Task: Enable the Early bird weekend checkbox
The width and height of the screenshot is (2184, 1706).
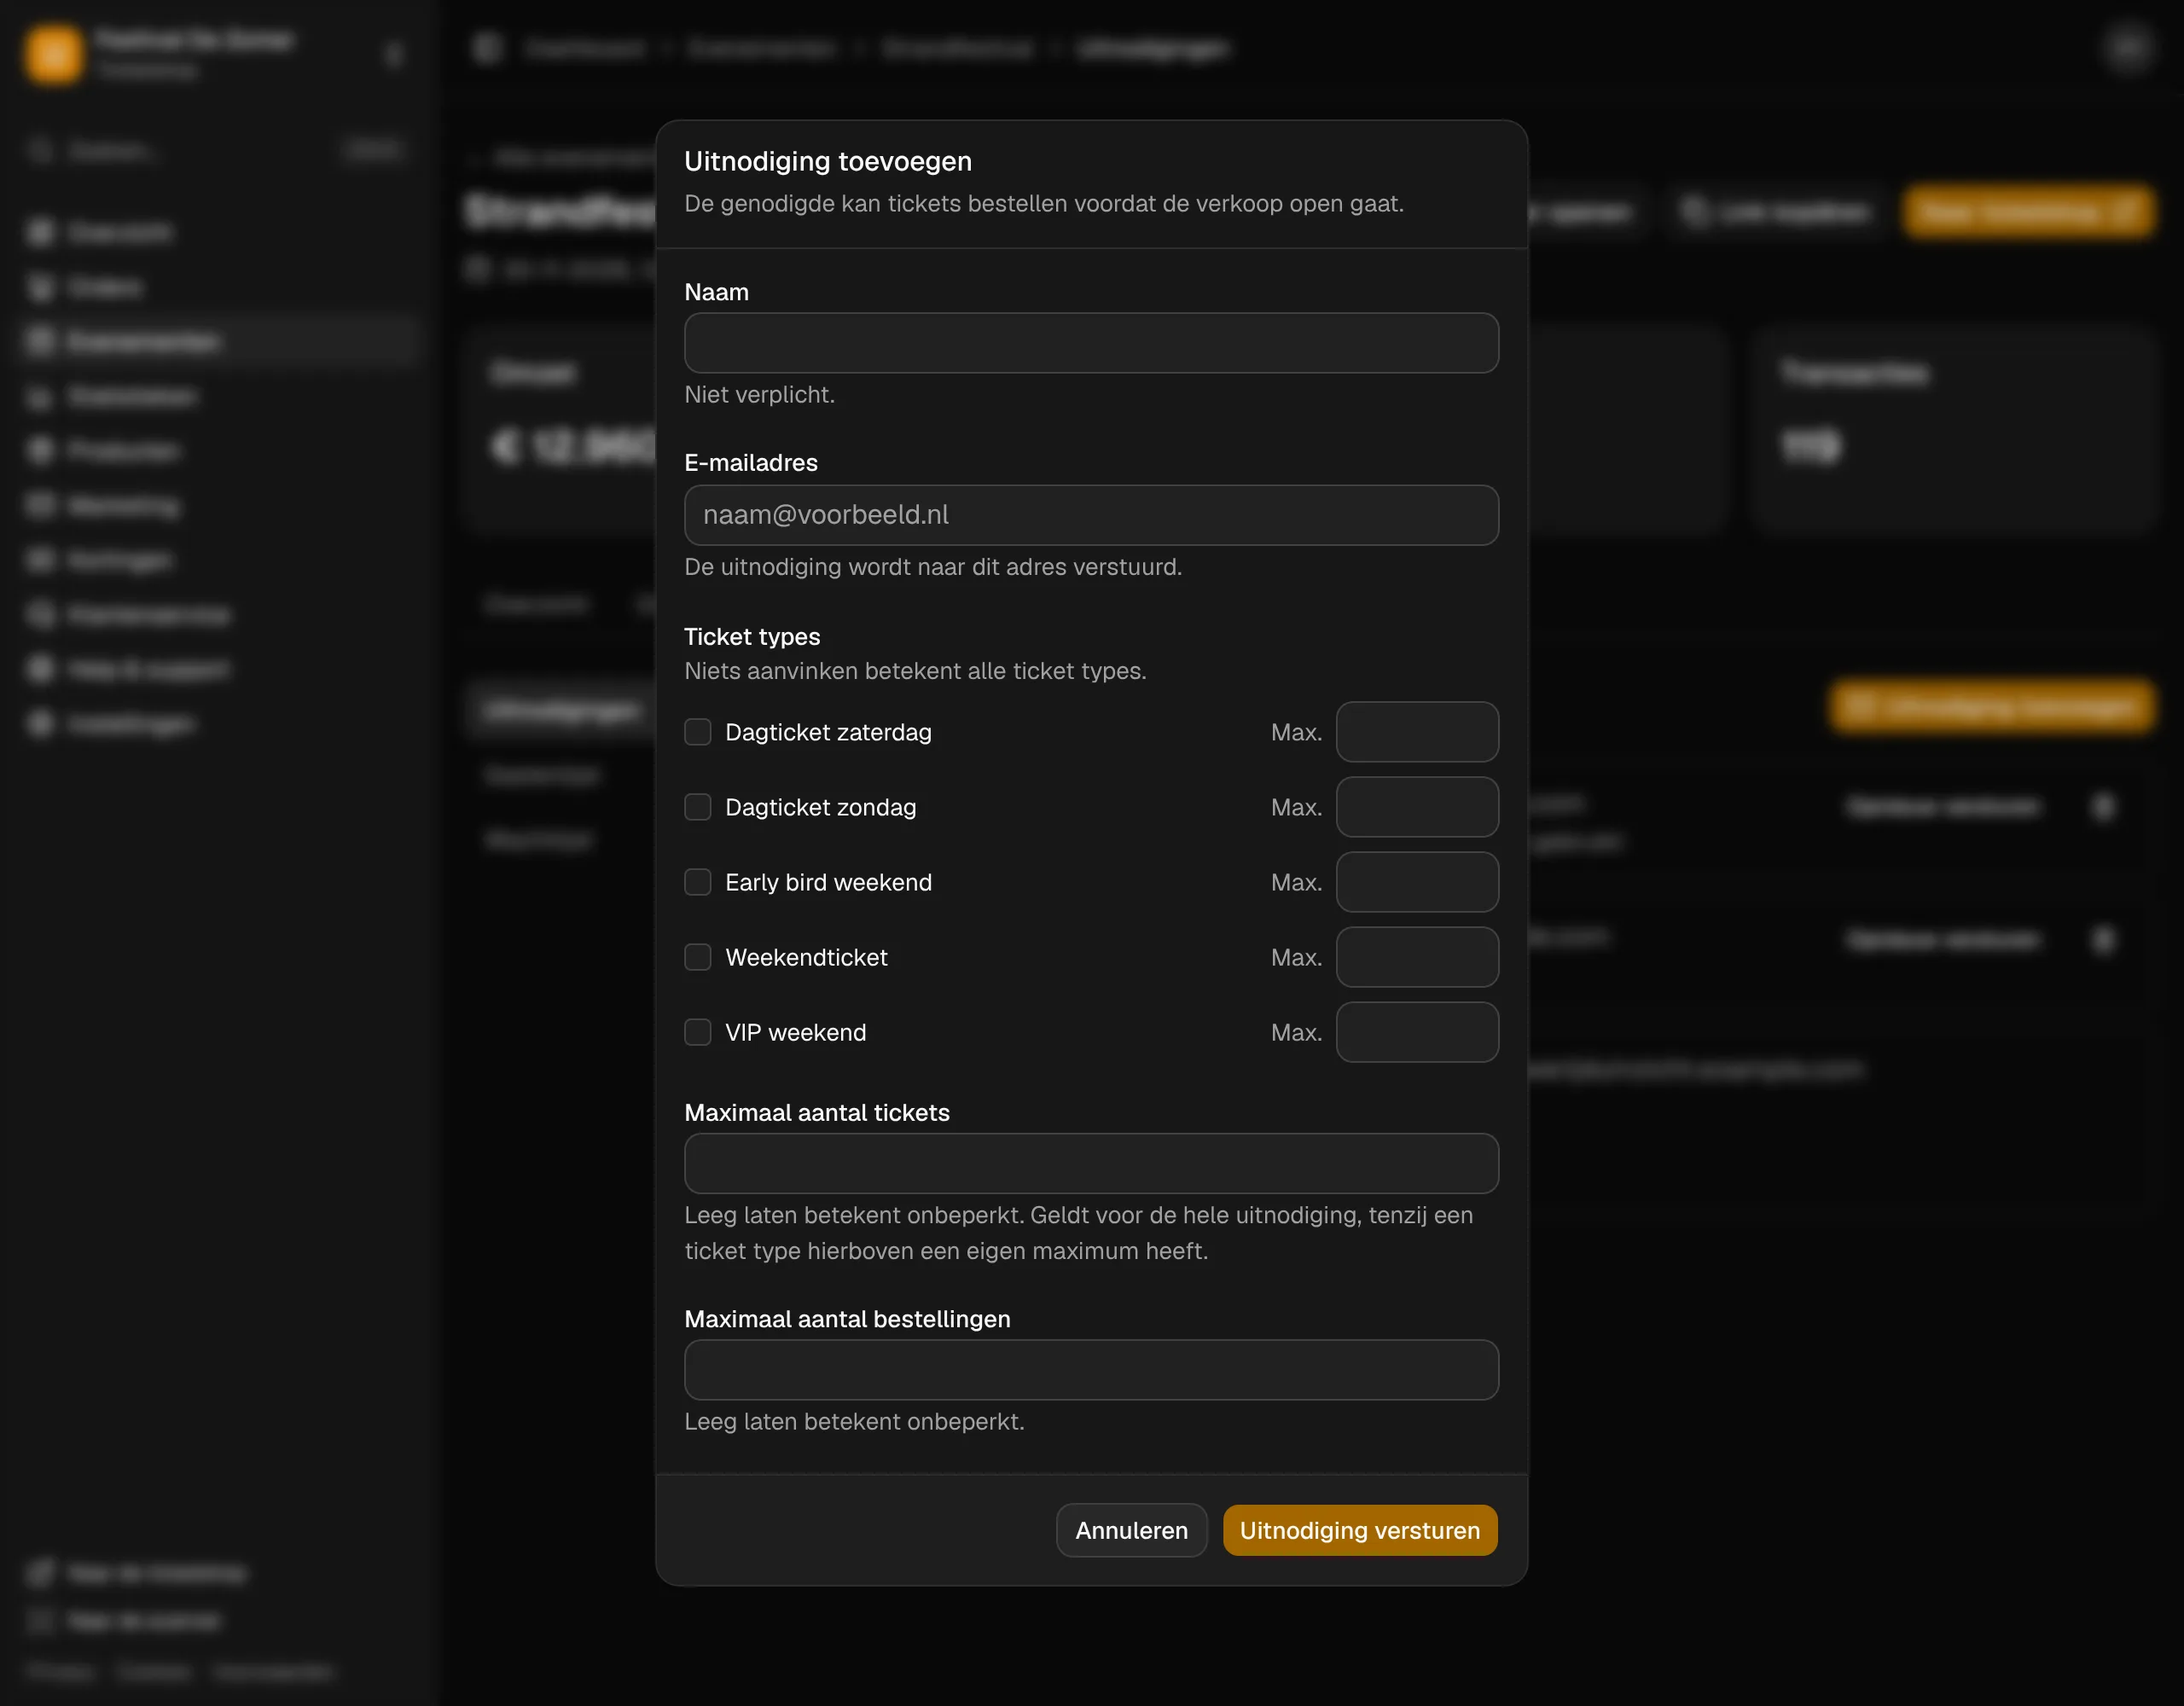Action: click(x=697, y=882)
